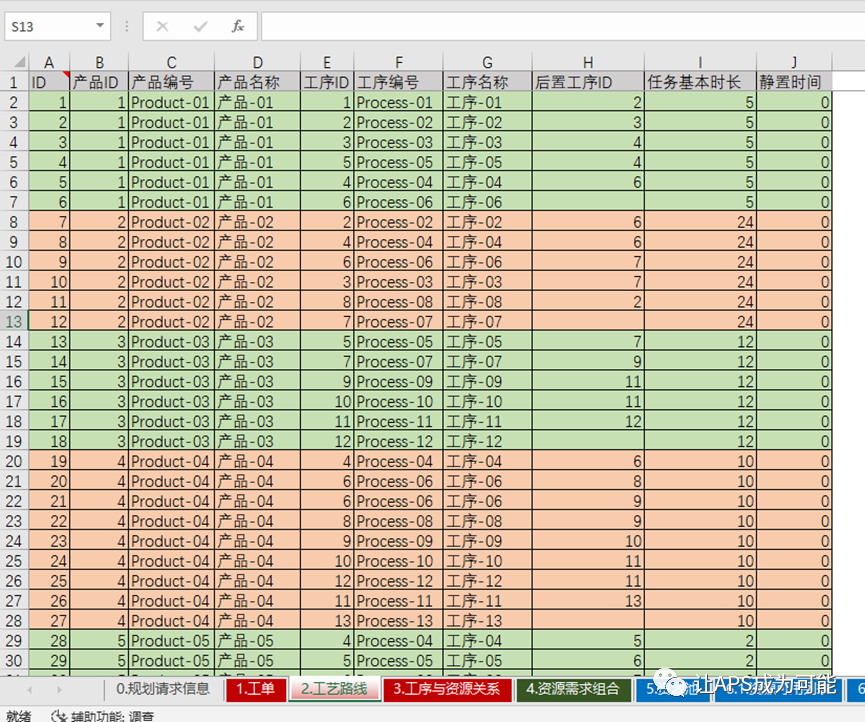Click task duration 24 in row 8
The width and height of the screenshot is (865, 722).
pyautogui.click(x=700, y=222)
